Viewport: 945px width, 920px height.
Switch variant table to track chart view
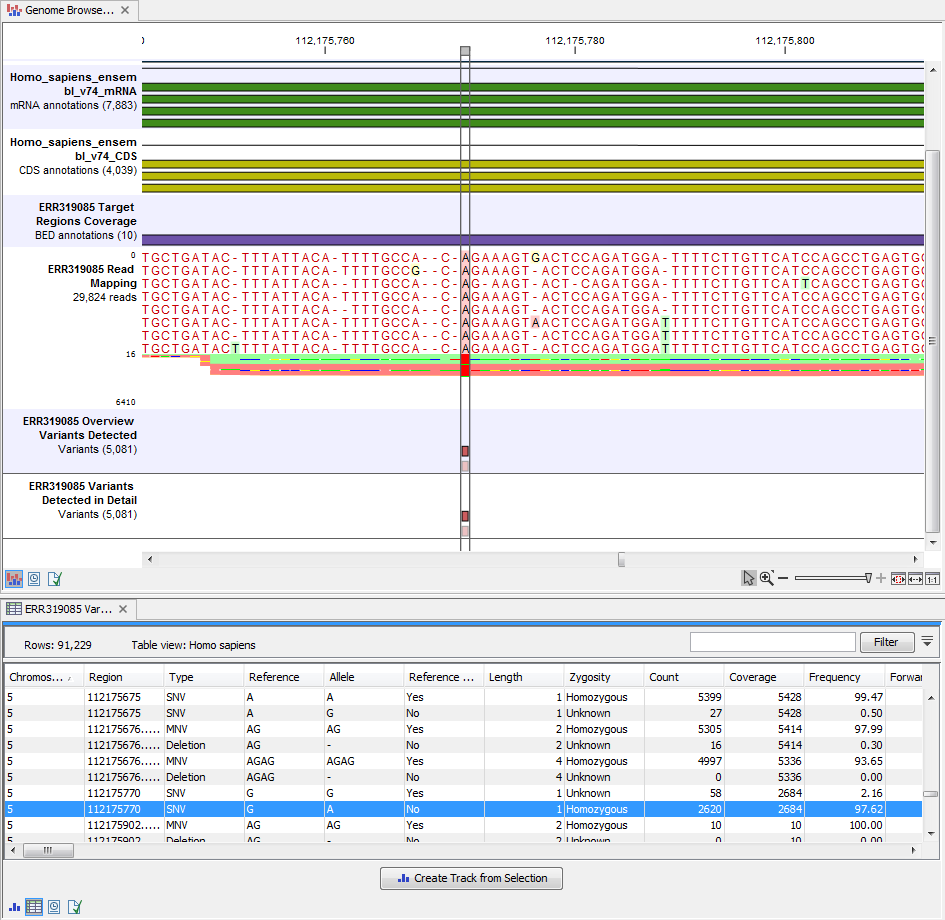coord(14,907)
